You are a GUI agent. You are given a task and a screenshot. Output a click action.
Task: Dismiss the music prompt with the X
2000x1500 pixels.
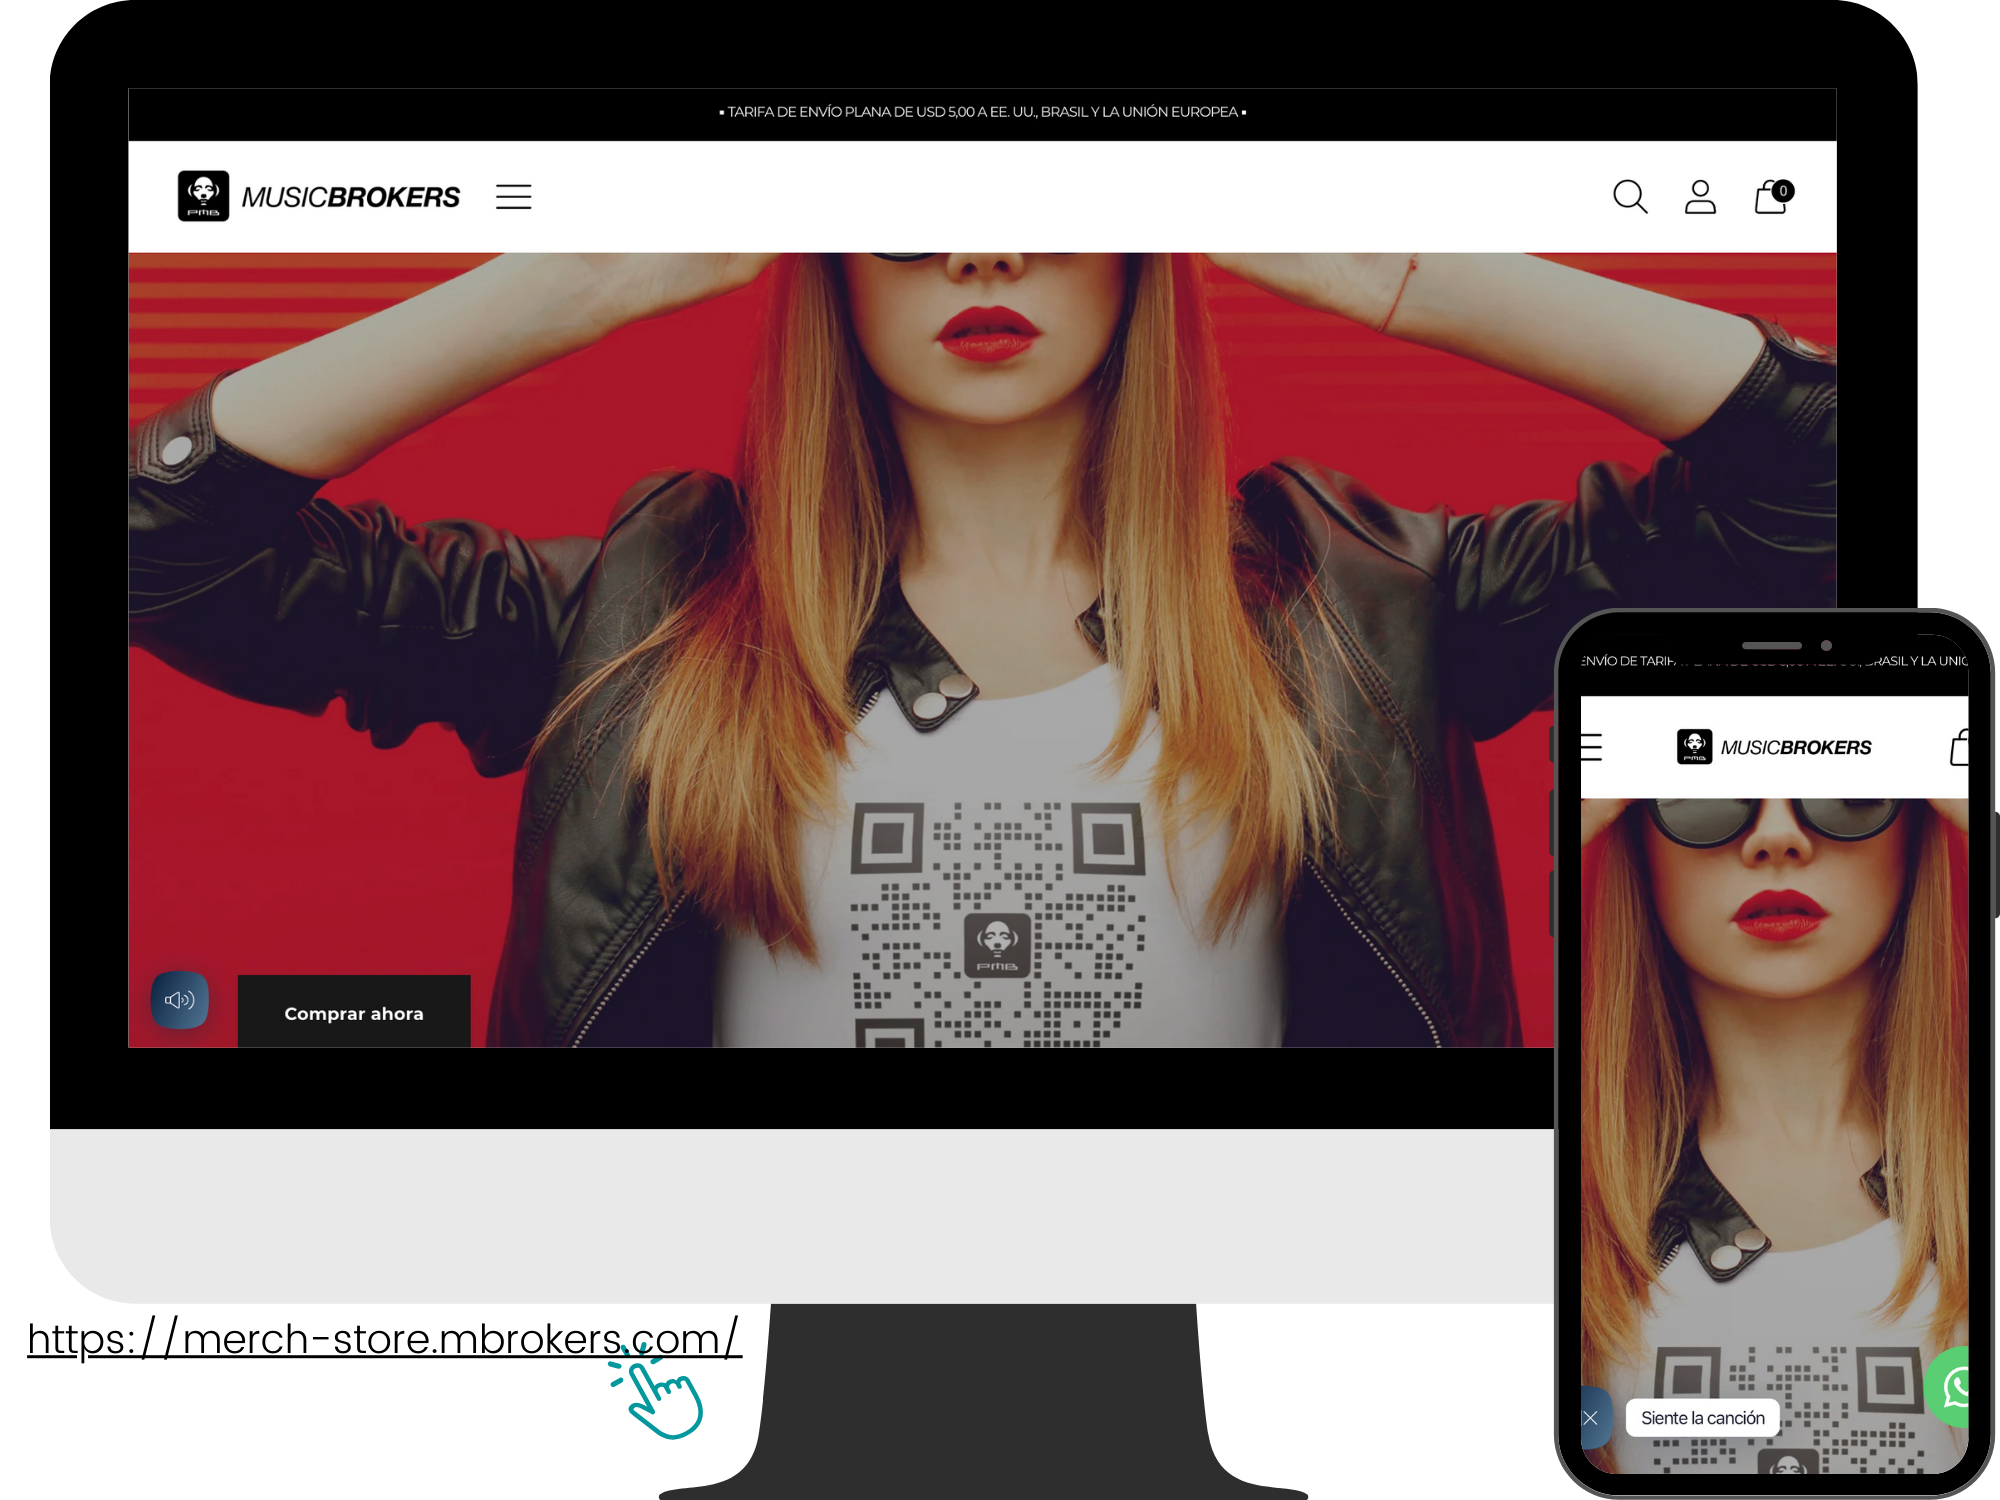pos(1591,1418)
